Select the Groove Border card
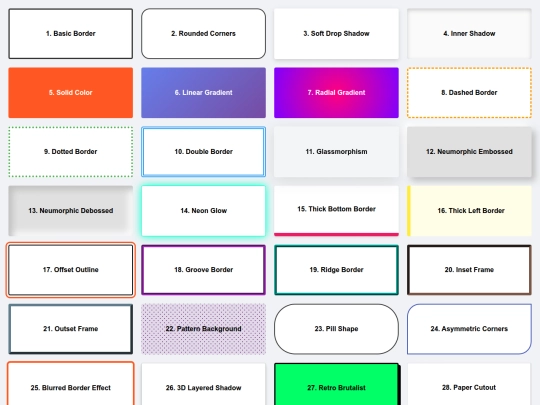Image resolution: width=540 pixels, height=405 pixels. point(204,270)
